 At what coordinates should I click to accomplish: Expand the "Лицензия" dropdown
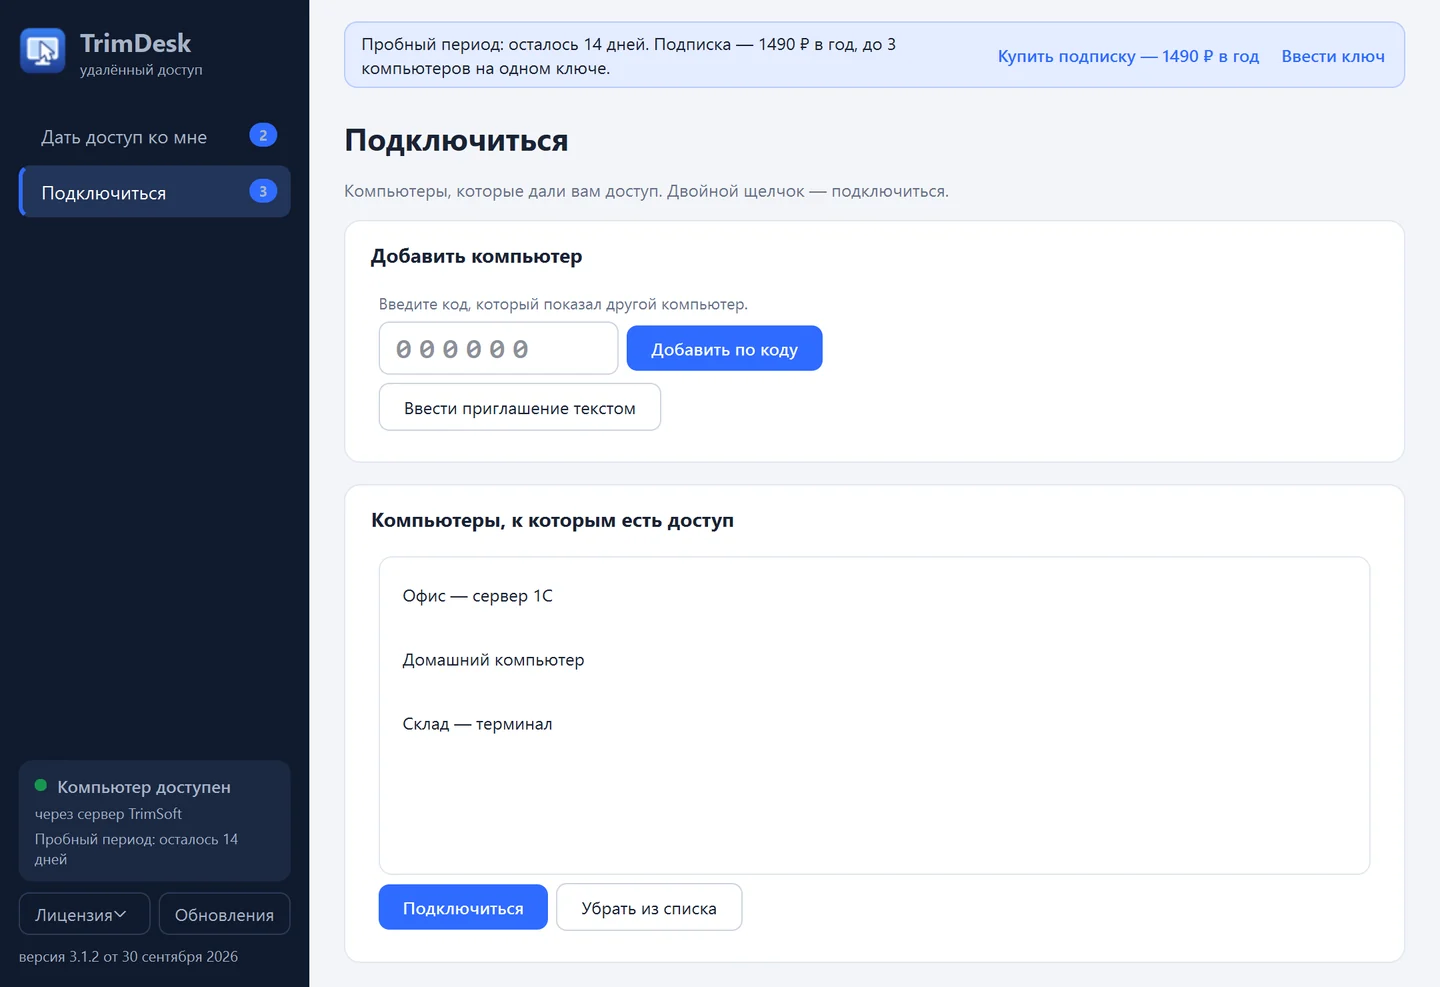(x=84, y=914)
